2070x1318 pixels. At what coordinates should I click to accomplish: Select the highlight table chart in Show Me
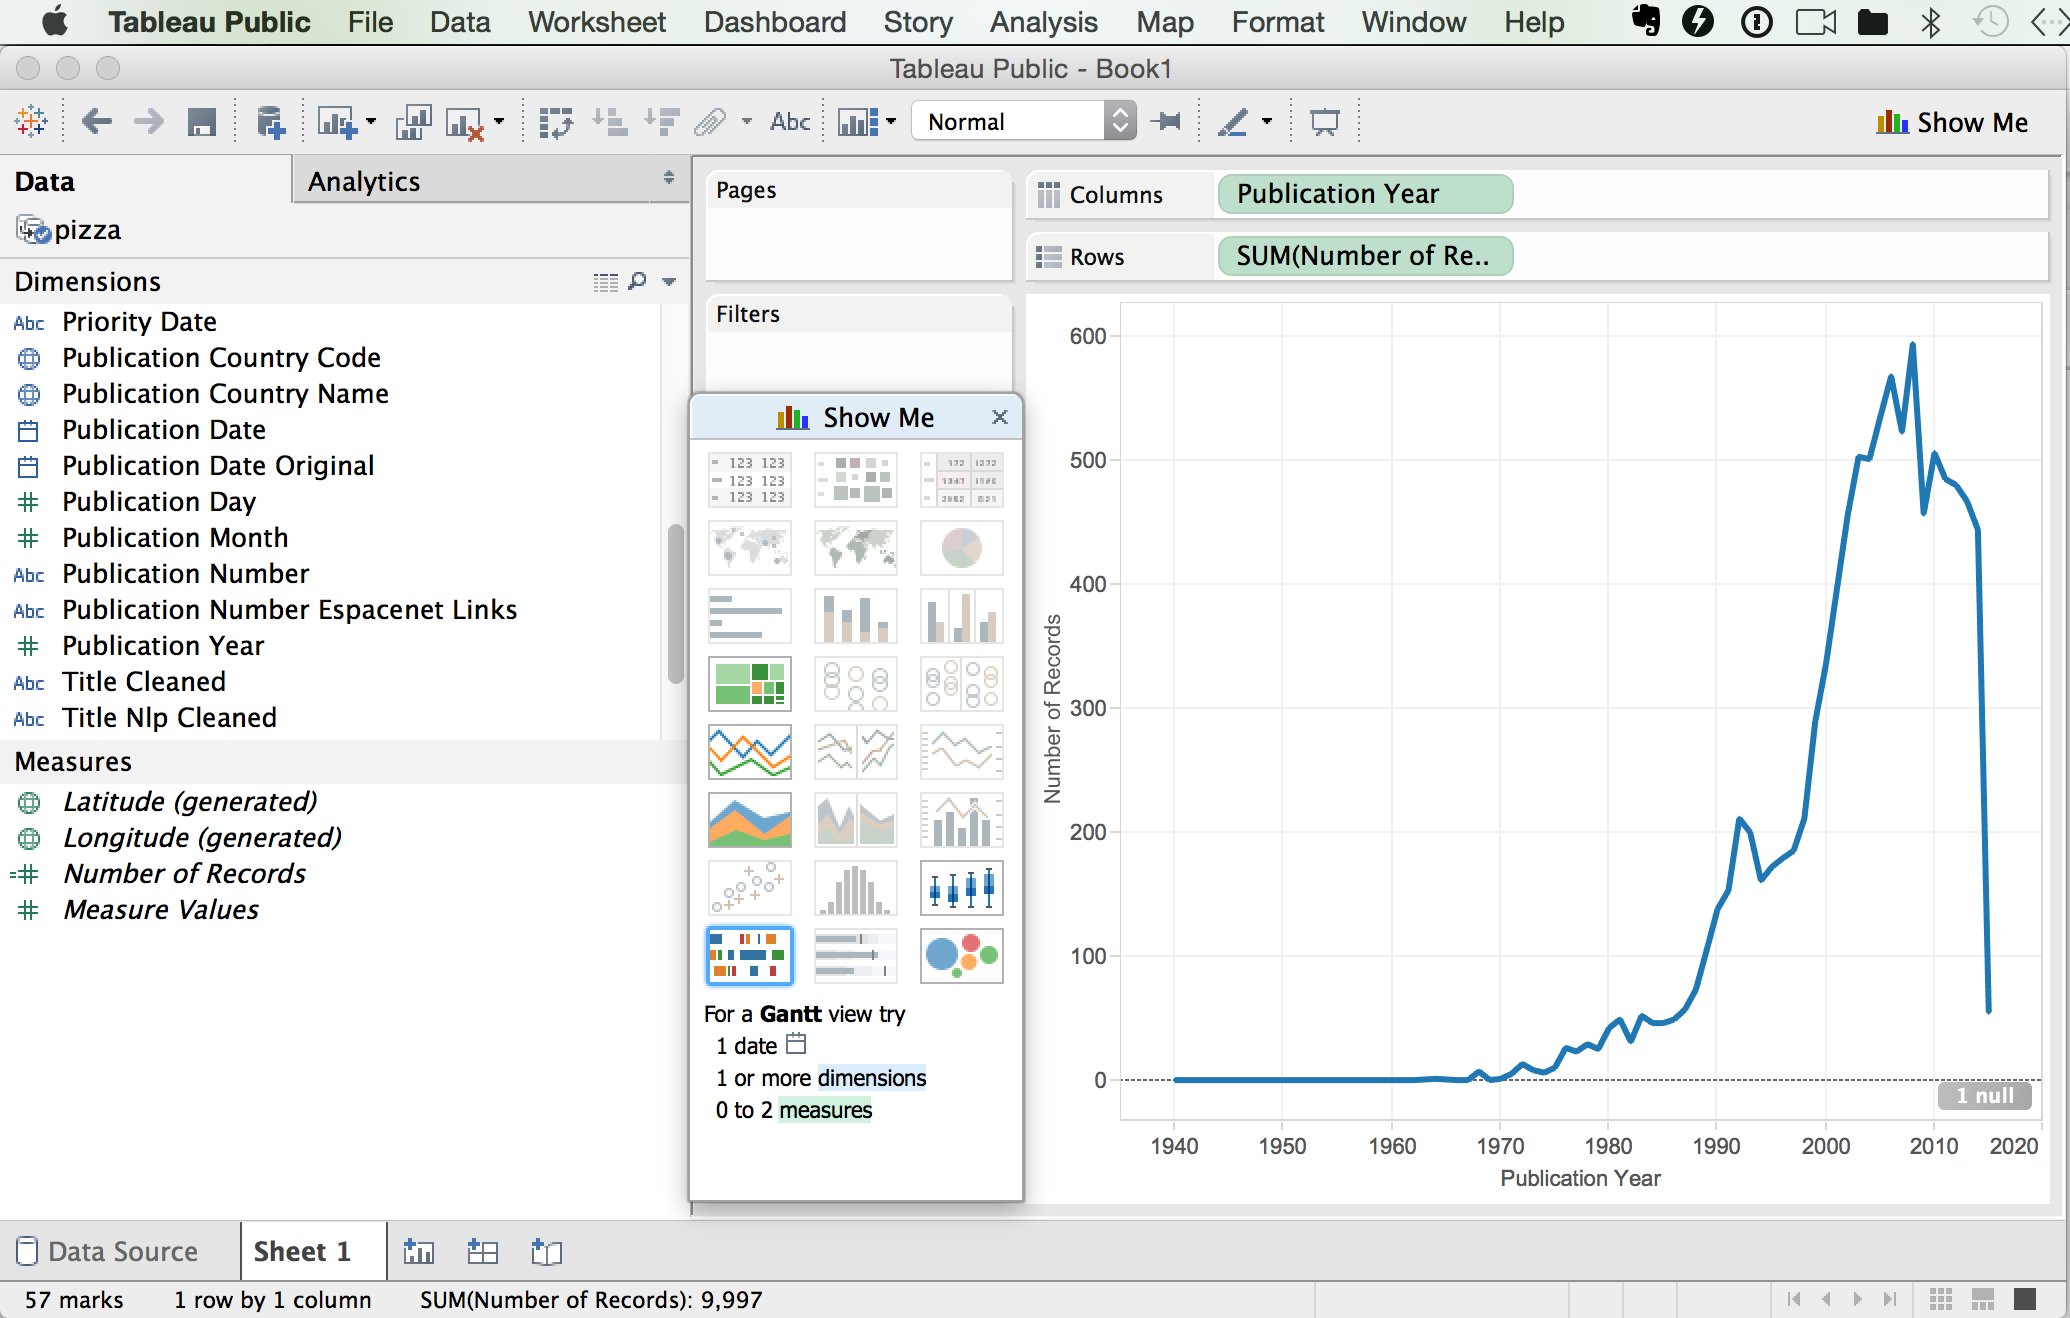(962, 480)
